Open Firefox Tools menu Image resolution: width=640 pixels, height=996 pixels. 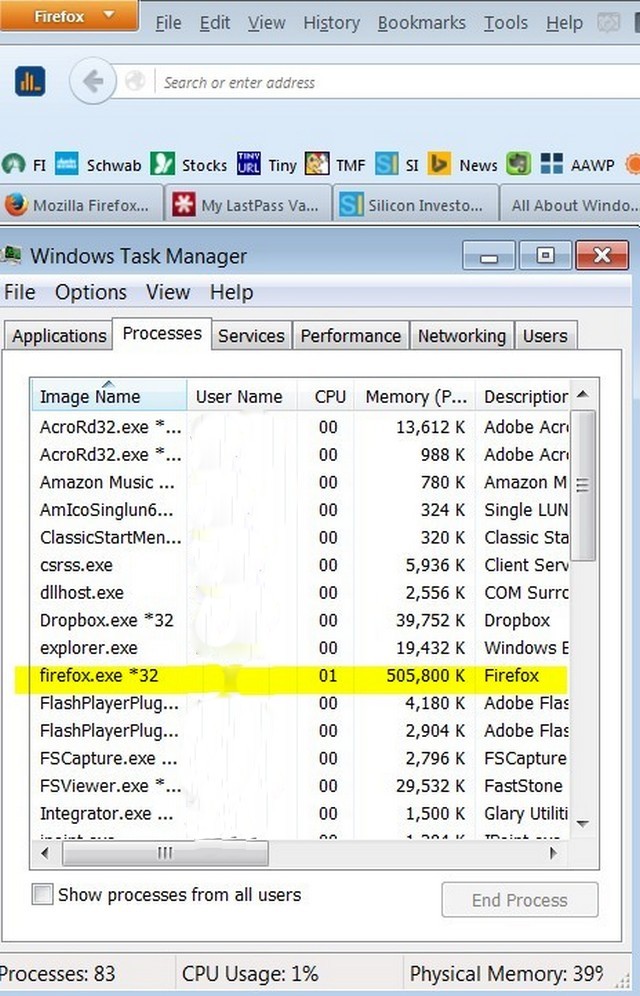click(506, 23)
